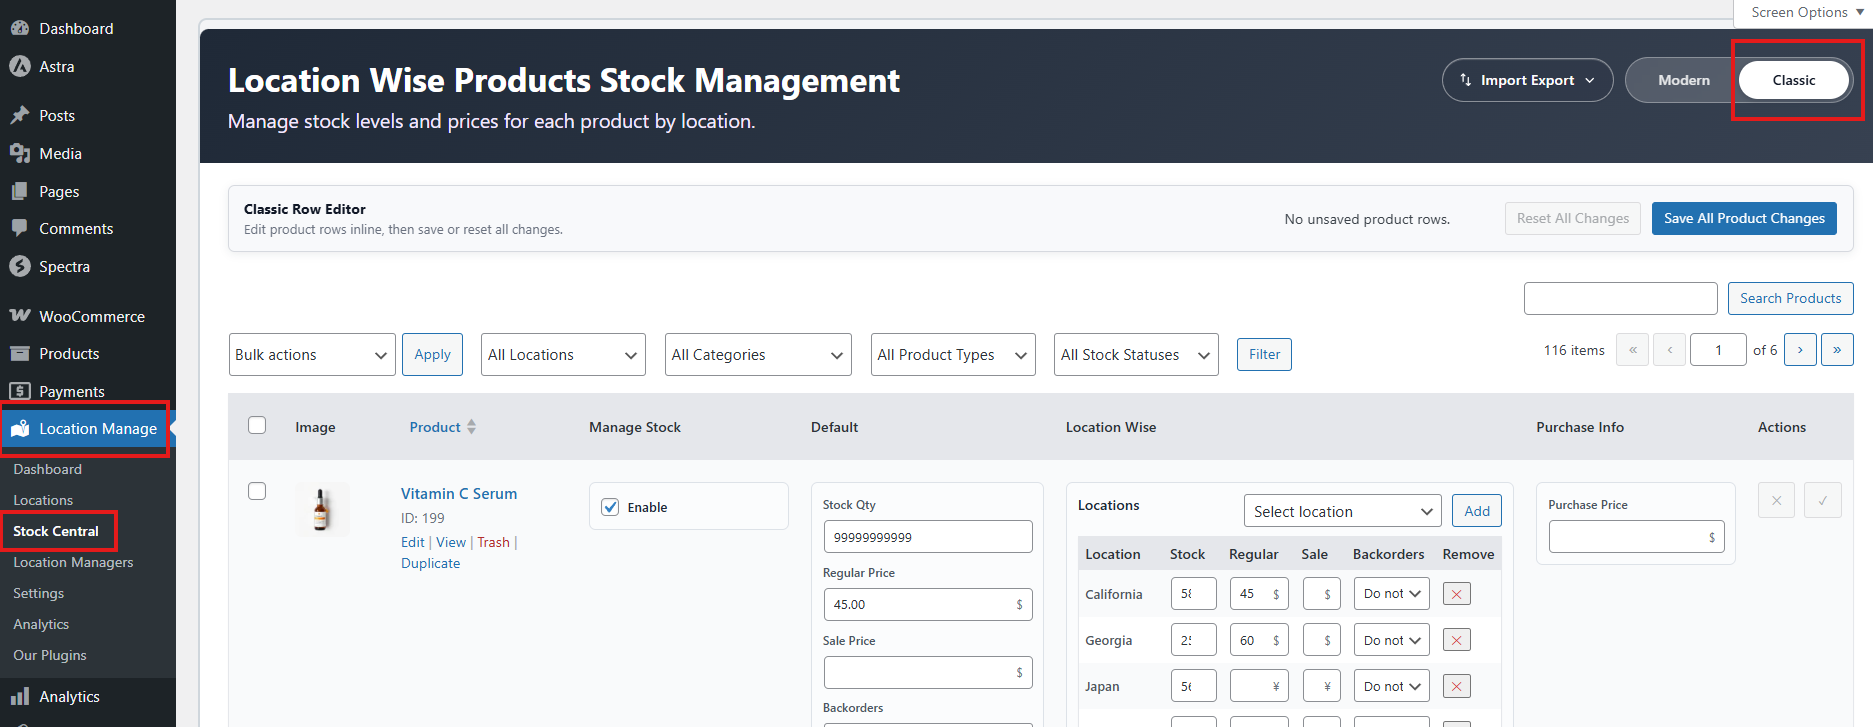Remove the Georgia location row

point(1456,640)
